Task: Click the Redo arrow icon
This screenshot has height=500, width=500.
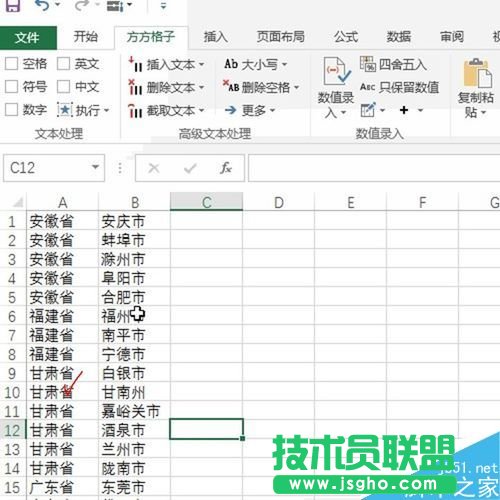Action: point(82,5)
